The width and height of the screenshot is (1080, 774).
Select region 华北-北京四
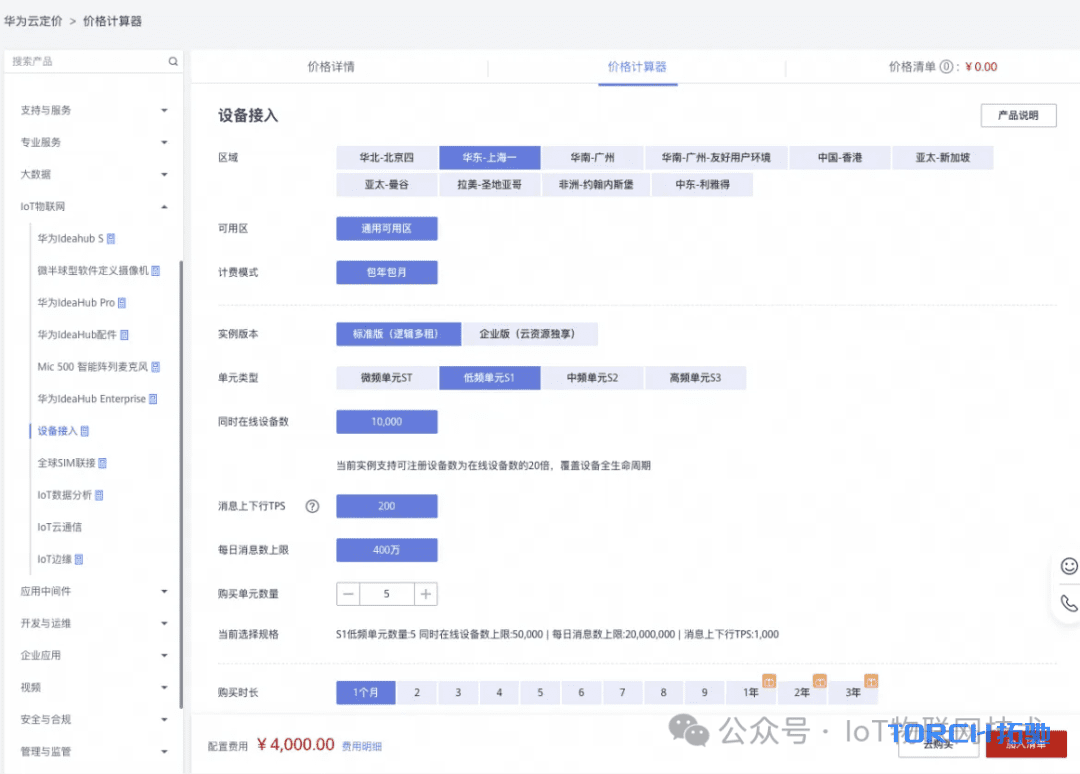tap(386, 158)
